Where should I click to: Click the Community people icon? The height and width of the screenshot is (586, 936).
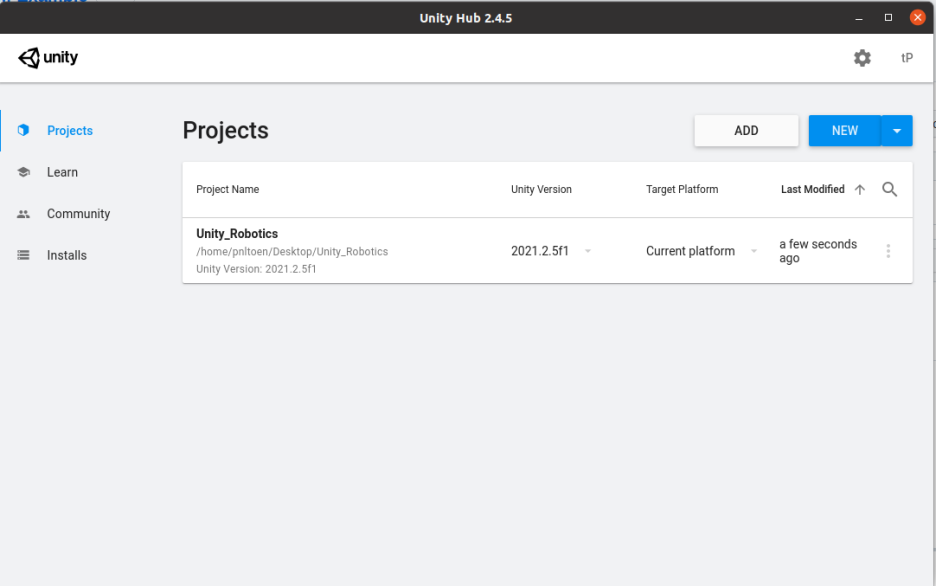pyautogui.click(x=23, y=214)
